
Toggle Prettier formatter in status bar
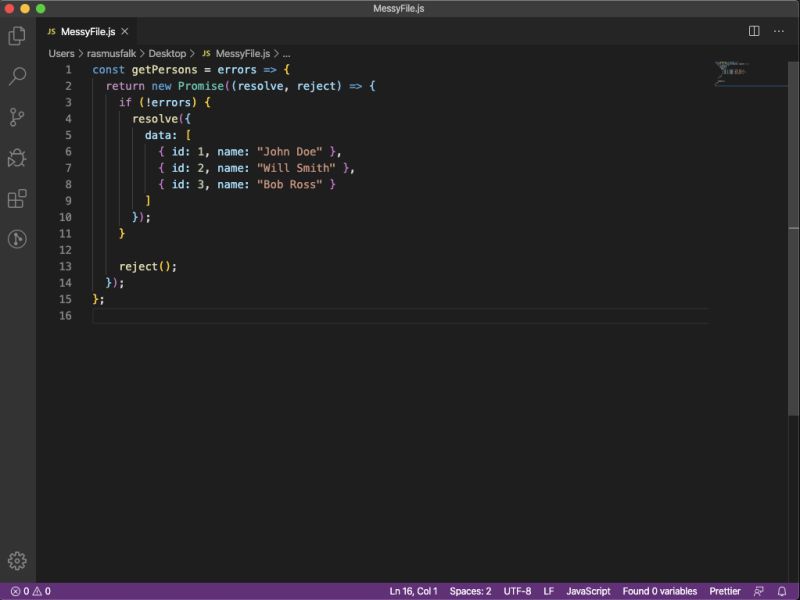pos(724,591)
